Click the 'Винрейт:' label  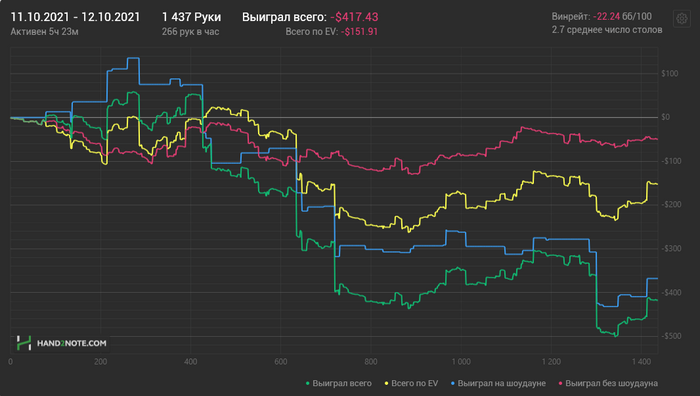click(x=571, y=17)
